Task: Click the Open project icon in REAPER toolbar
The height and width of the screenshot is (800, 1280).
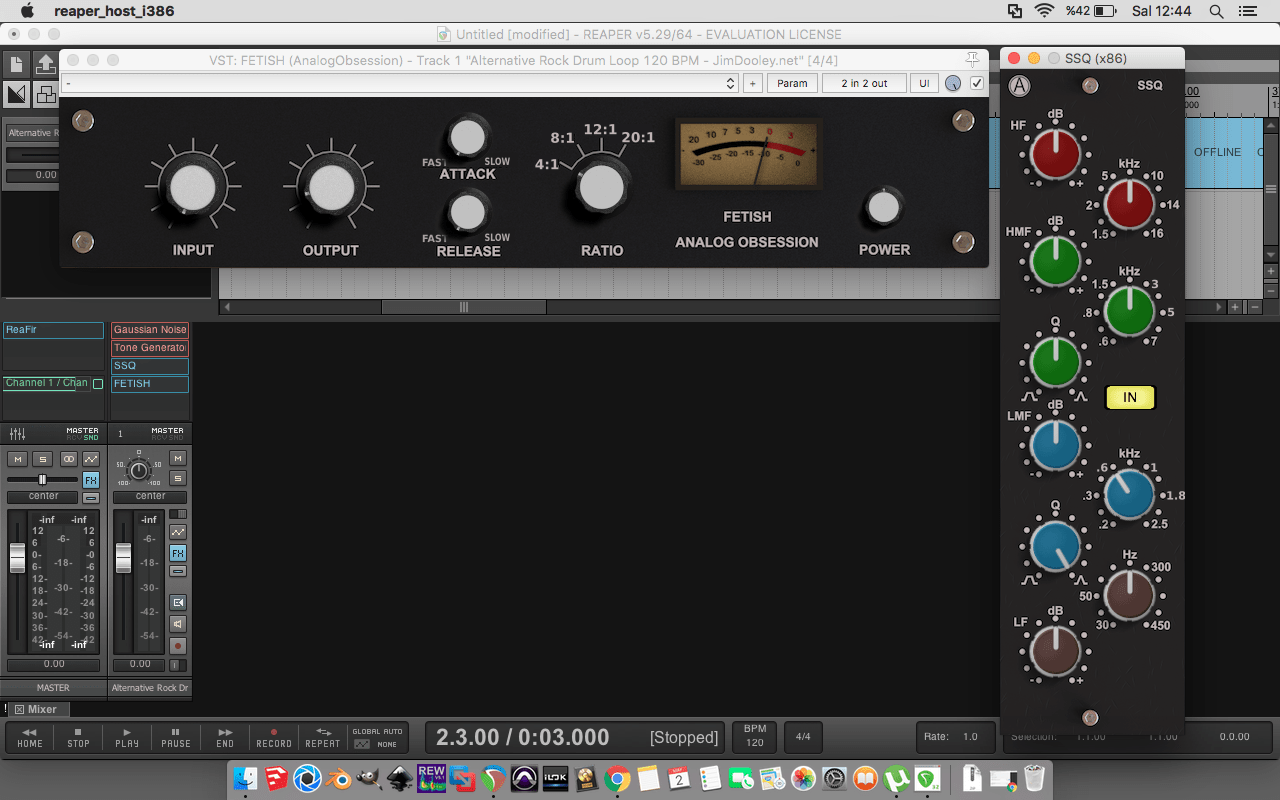Action: click(45, 65)
